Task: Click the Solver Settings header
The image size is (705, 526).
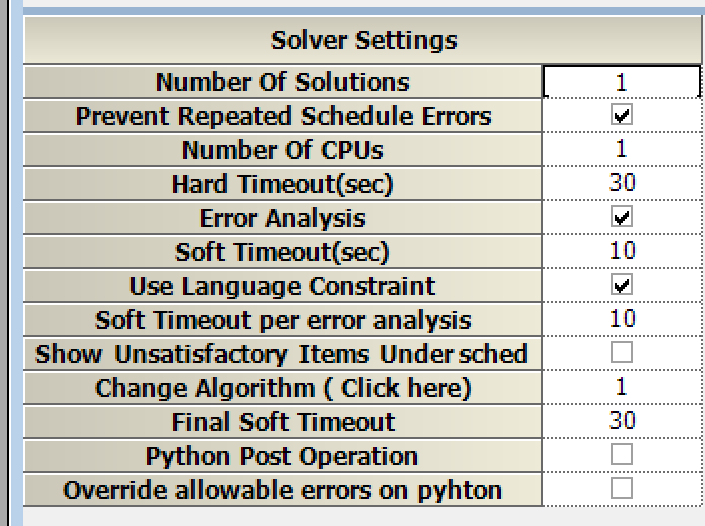Action: (364, 41)
